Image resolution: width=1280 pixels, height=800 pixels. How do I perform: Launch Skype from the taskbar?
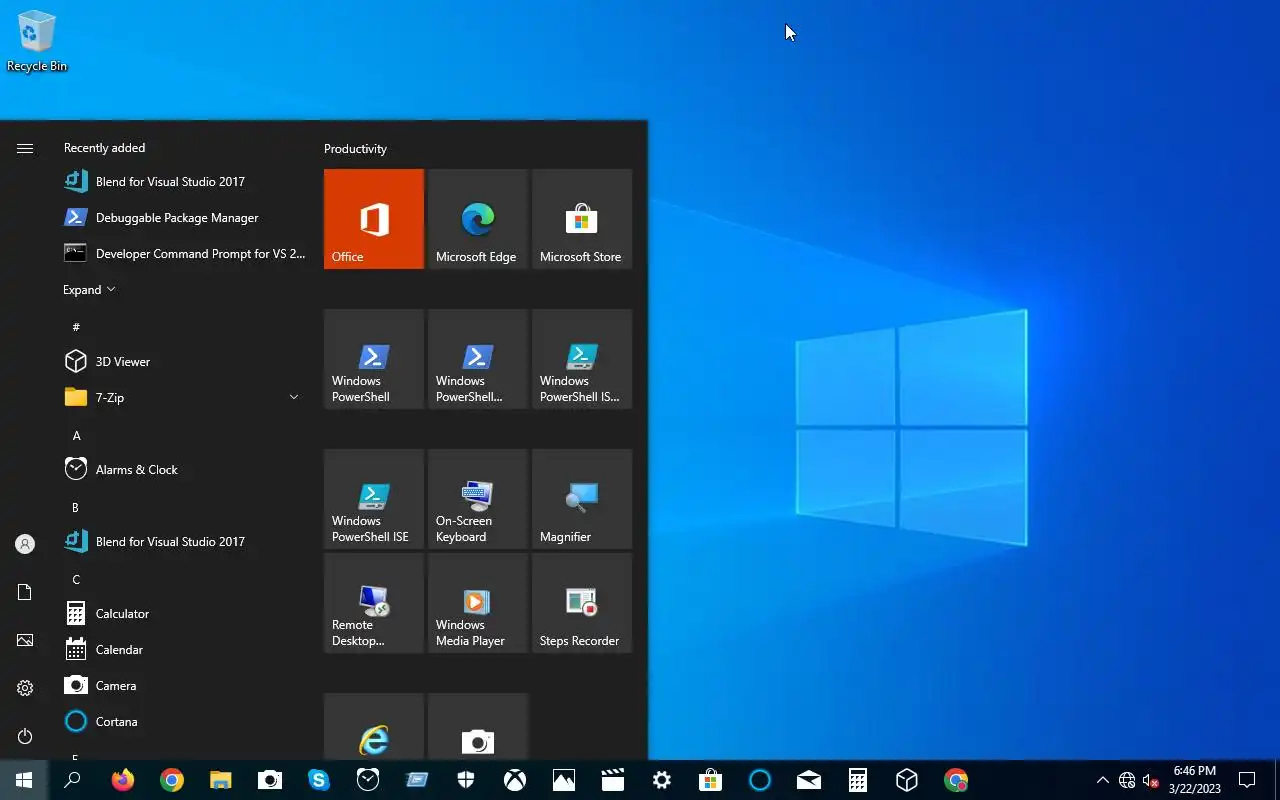click(x=319, y=780)
